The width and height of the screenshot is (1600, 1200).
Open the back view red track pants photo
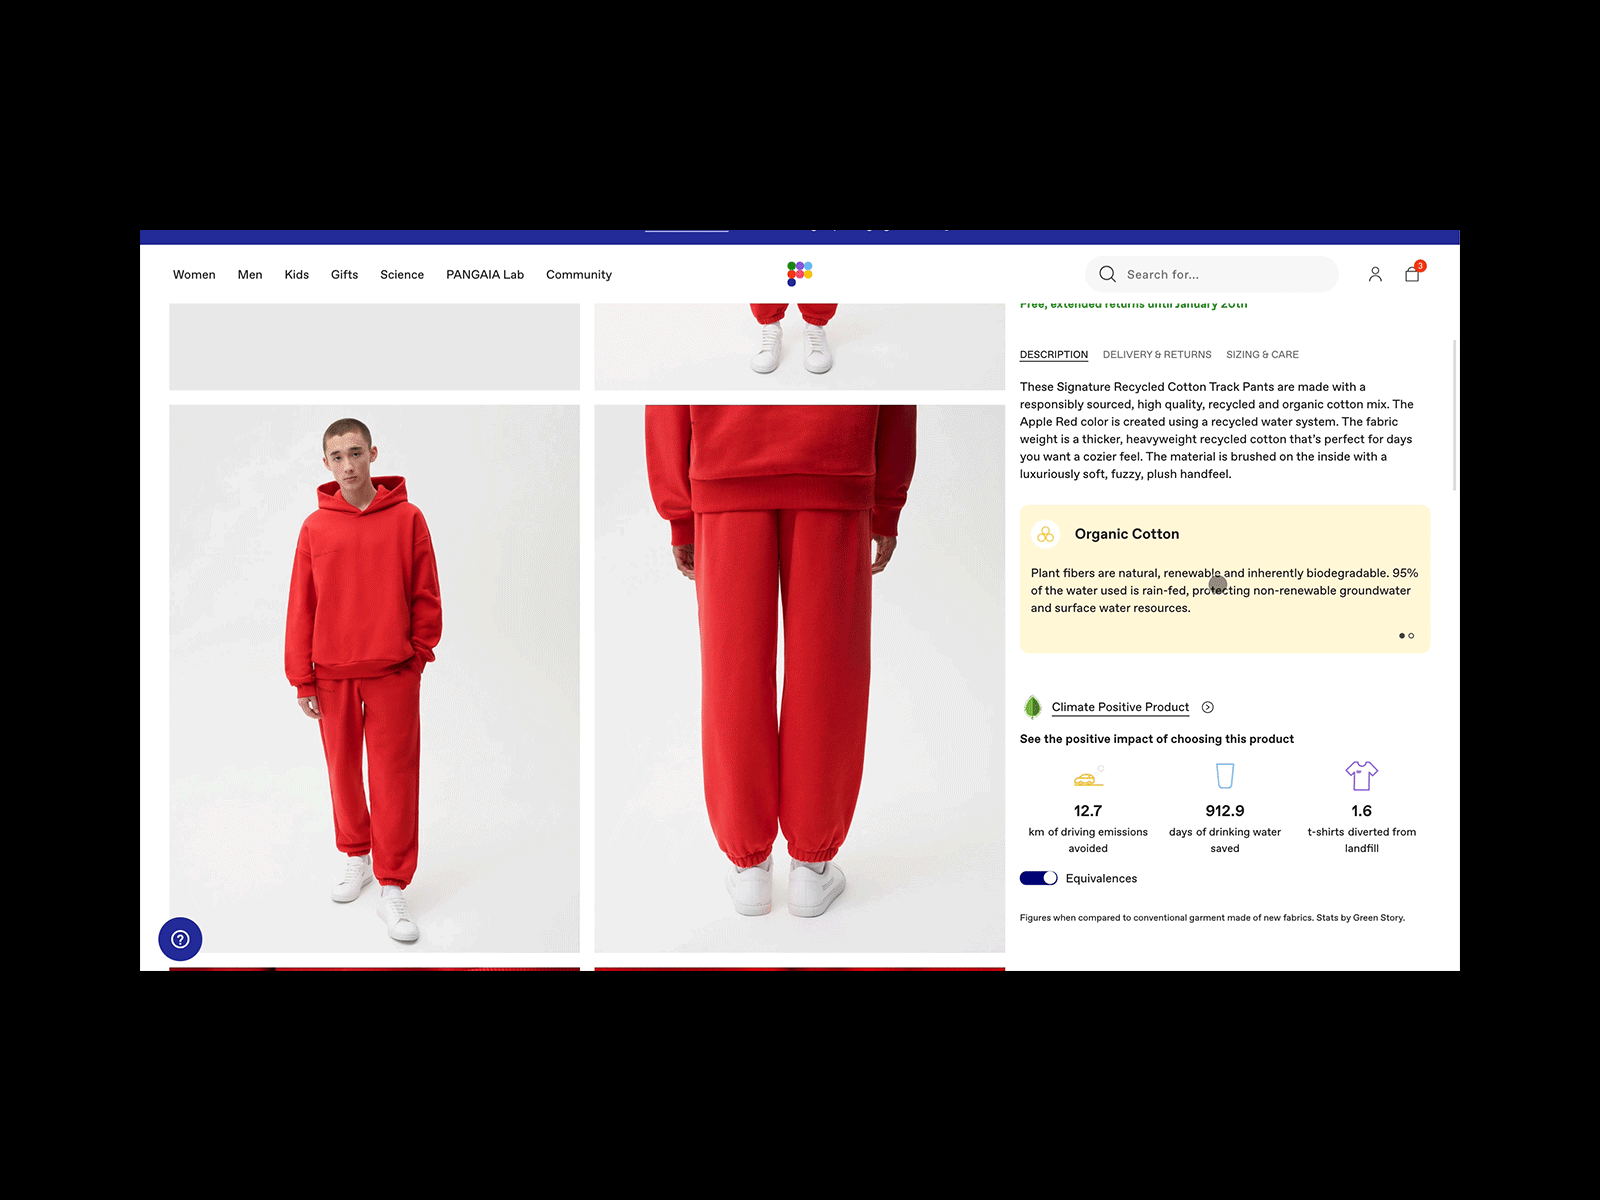(x=800, y=679)
